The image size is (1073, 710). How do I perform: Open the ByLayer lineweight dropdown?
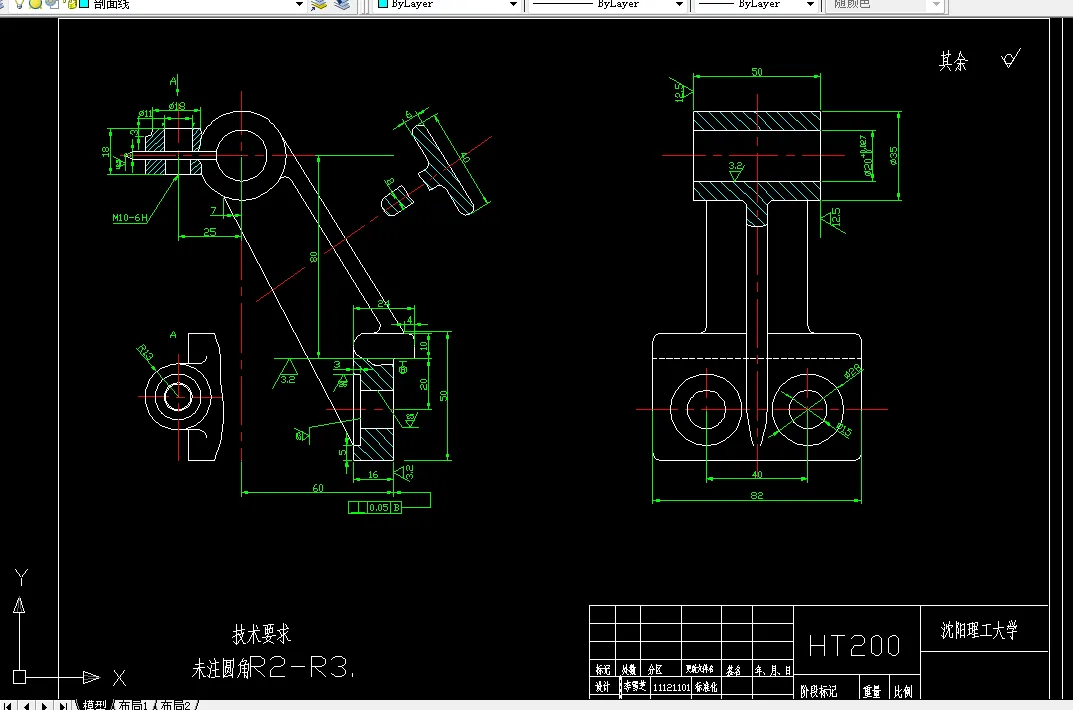click(x=810, y=4)
